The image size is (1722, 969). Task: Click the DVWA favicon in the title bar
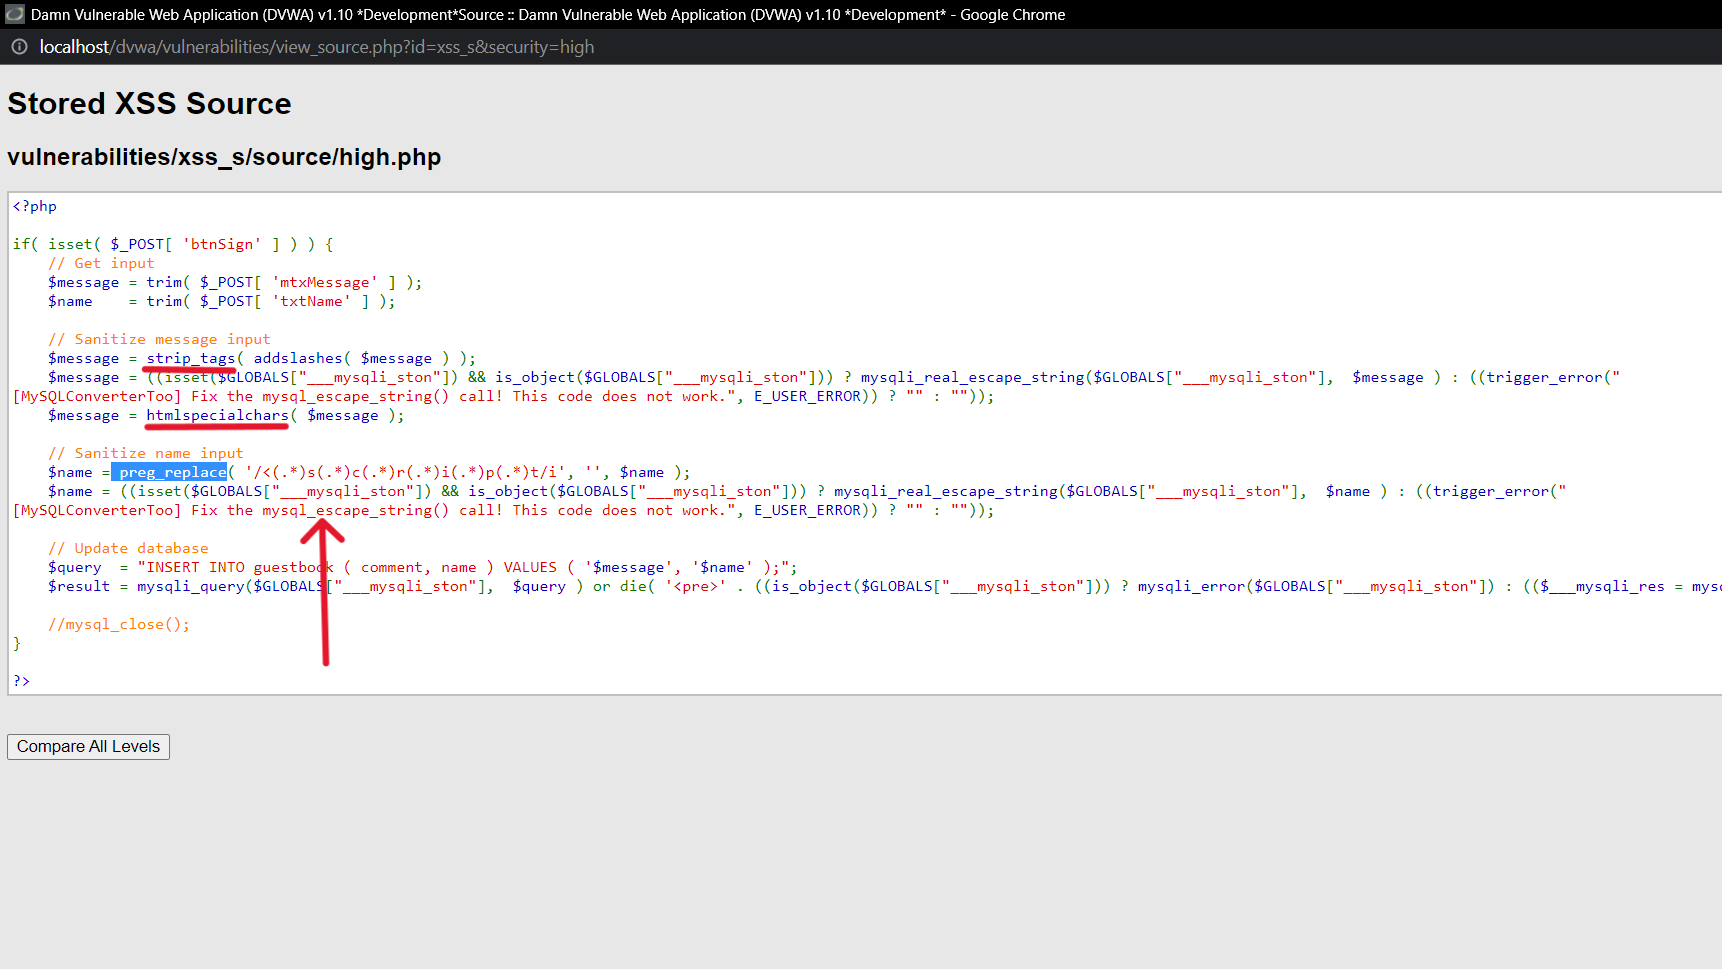(x=14, y=14)
